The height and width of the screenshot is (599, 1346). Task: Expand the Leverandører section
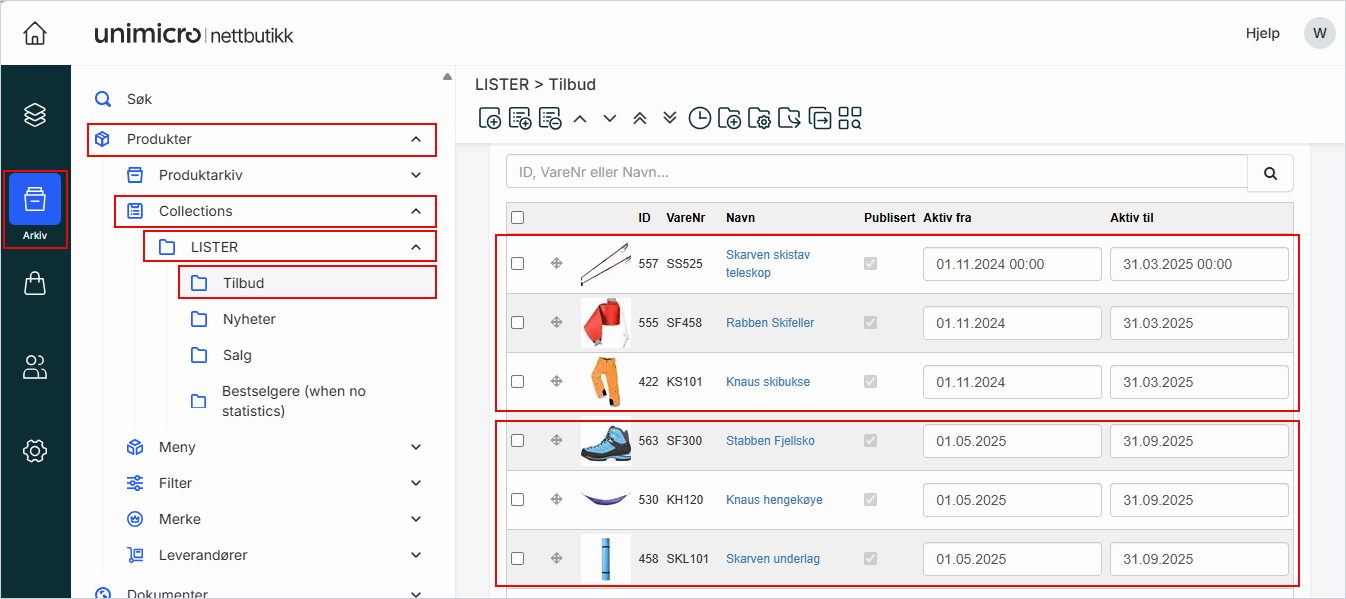[x=416, y=555]
